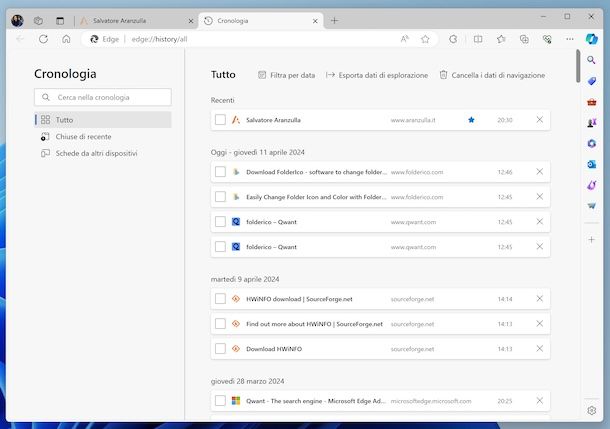Open Filtra per data filter
This screenshot has height=429, width=610.
(287, 75)
